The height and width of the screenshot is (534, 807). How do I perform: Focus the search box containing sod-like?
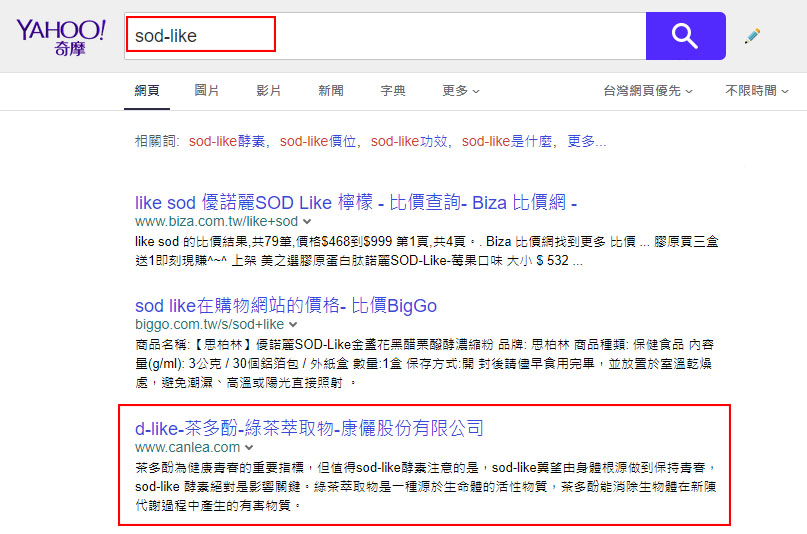tap(385, 36)
